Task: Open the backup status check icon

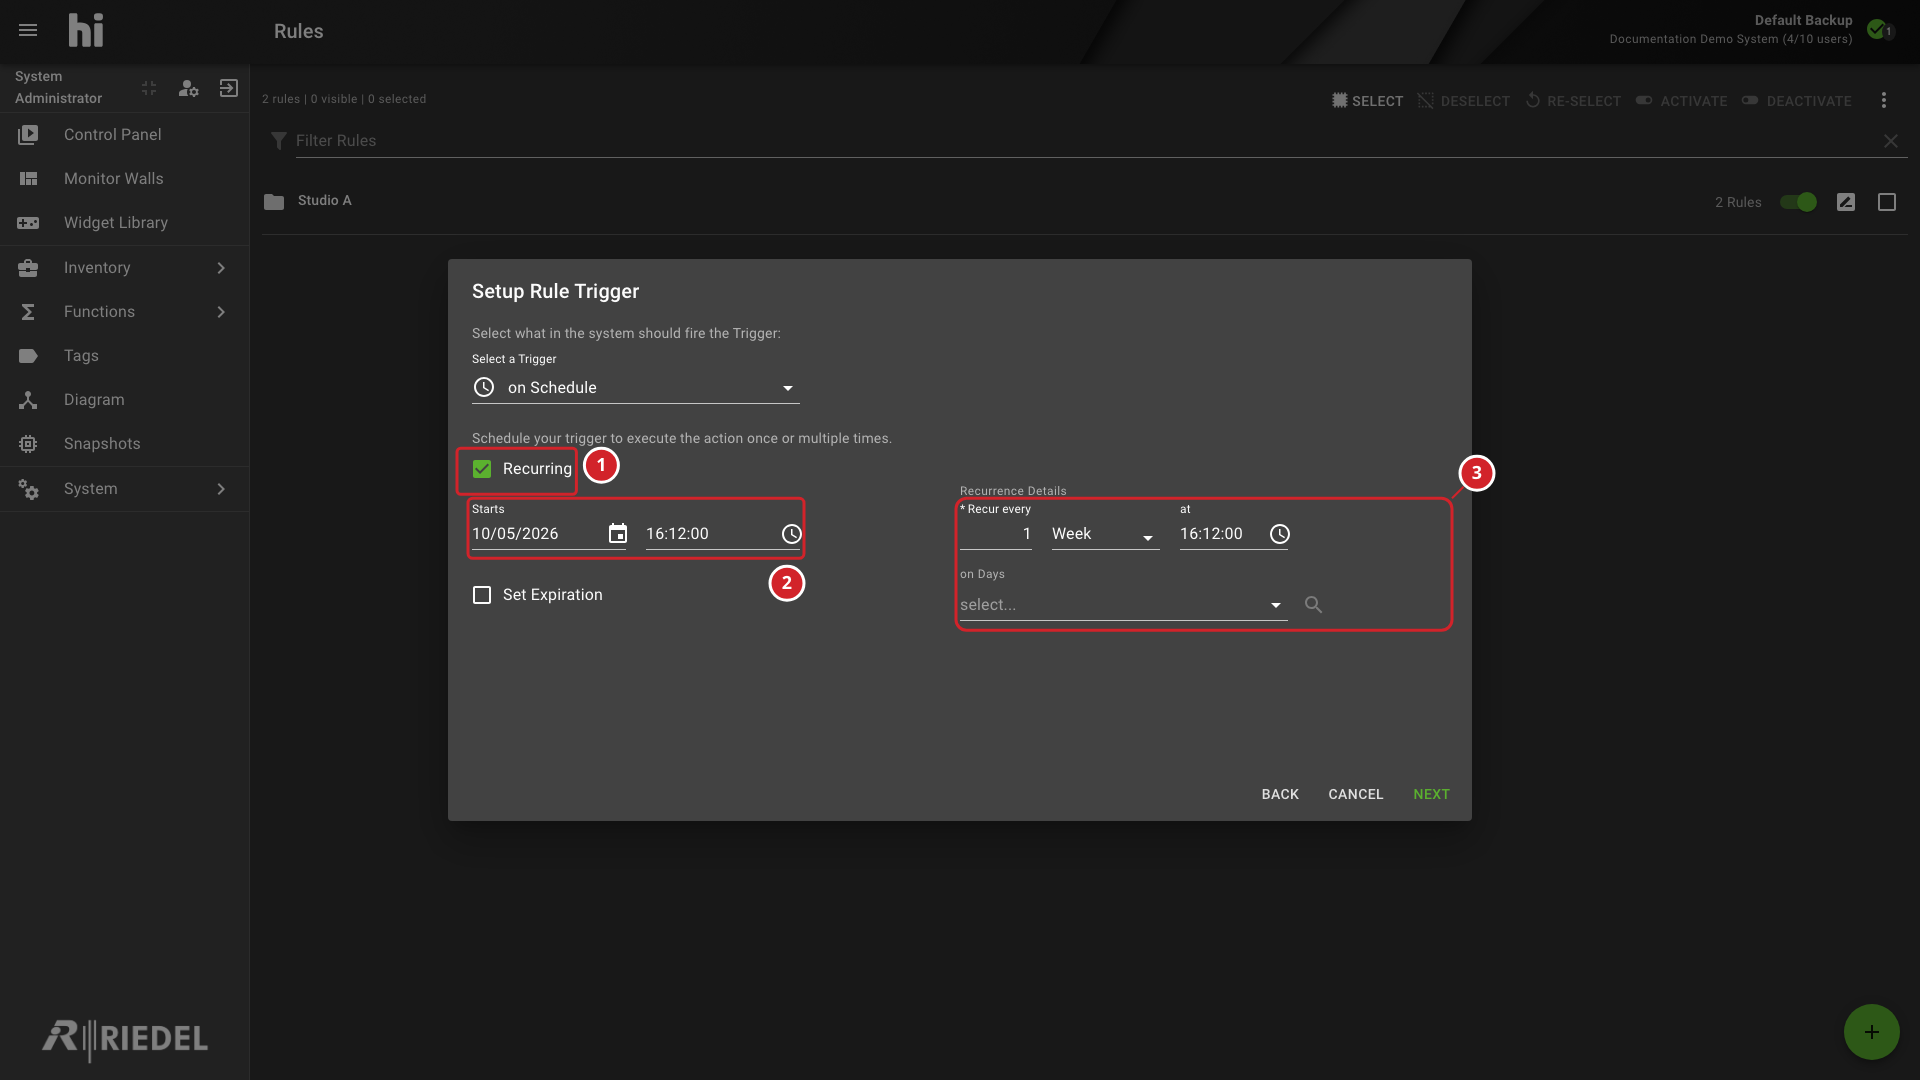Action: 1879,29
